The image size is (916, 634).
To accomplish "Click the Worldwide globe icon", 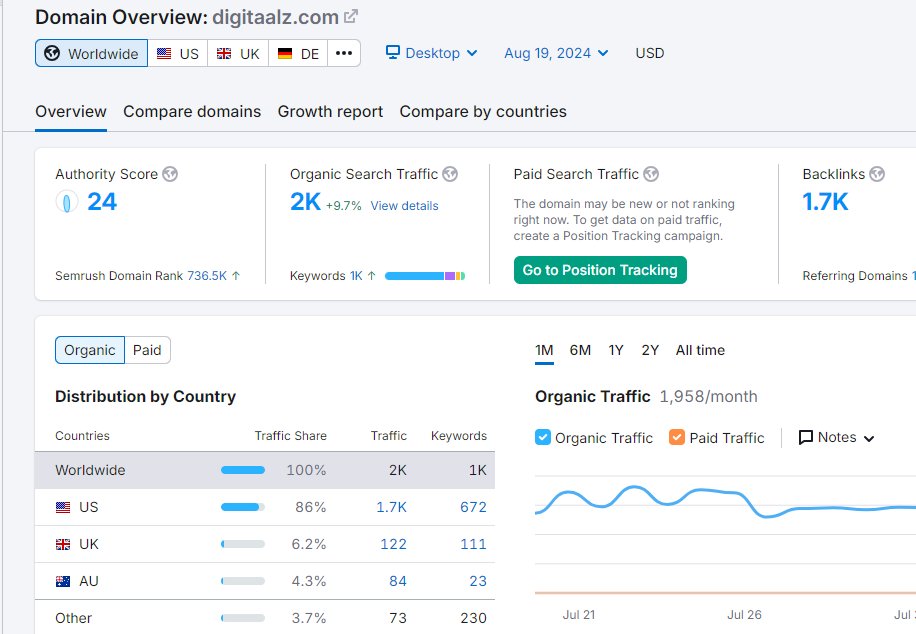I will click(52, 53).
